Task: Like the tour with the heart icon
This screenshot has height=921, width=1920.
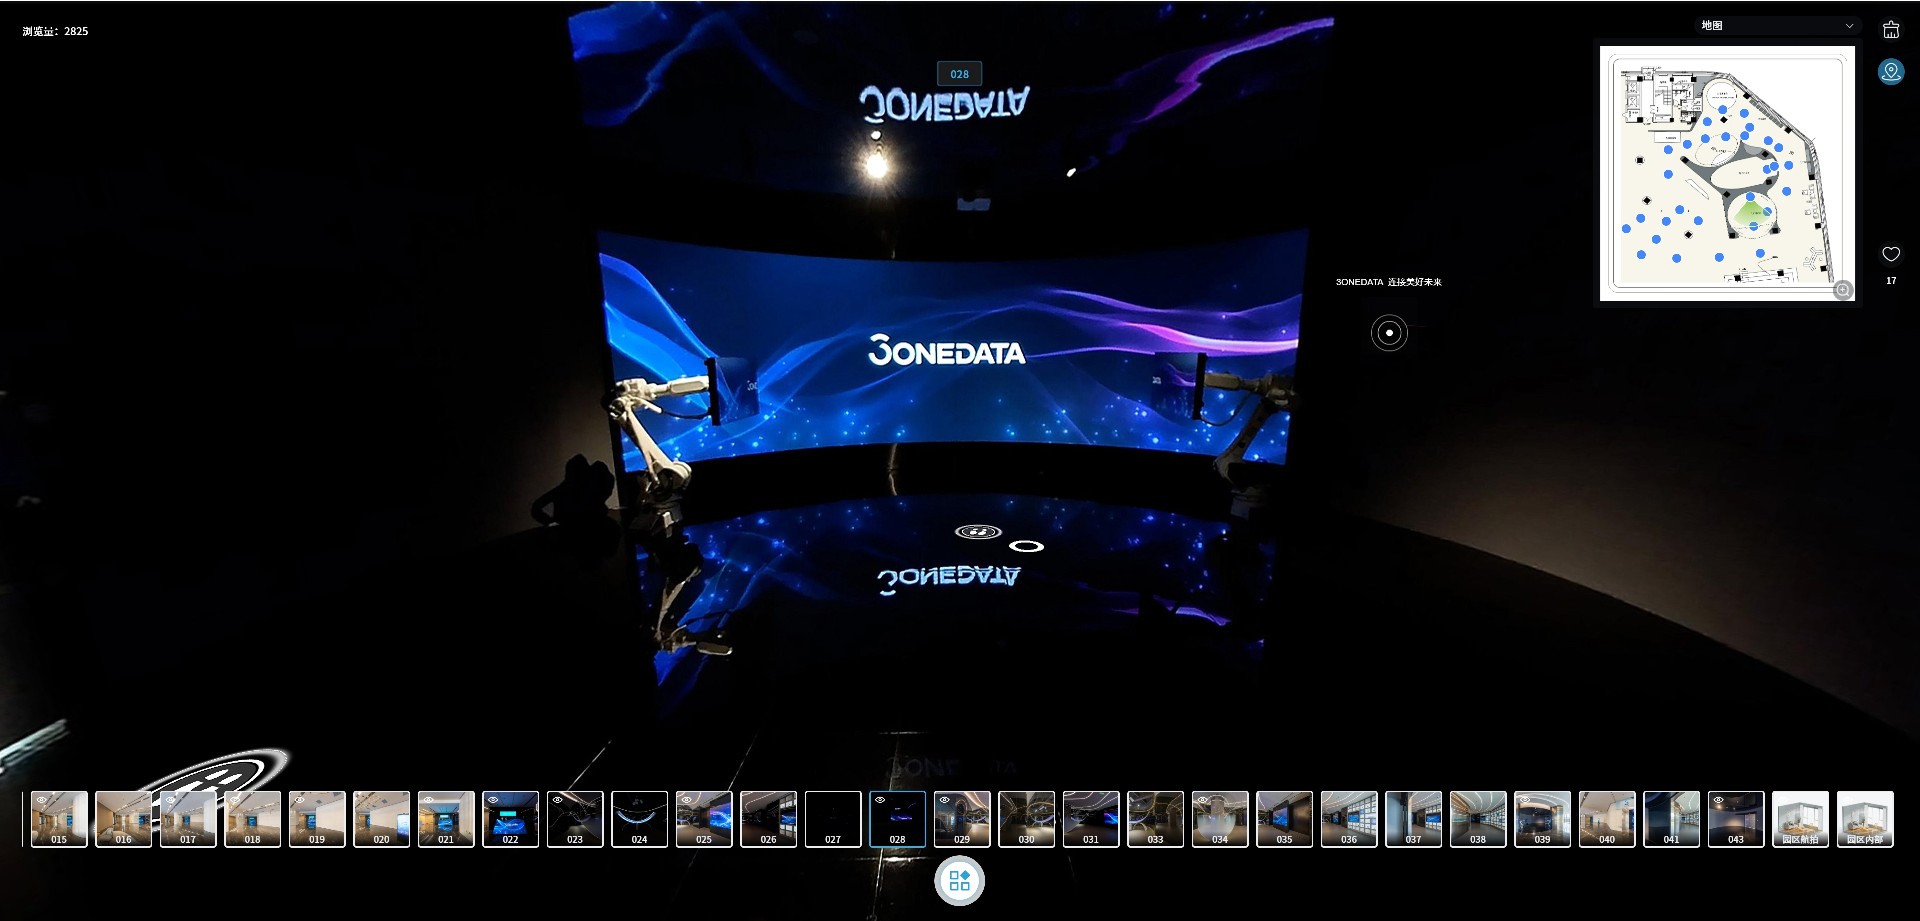Action: 1890,254
